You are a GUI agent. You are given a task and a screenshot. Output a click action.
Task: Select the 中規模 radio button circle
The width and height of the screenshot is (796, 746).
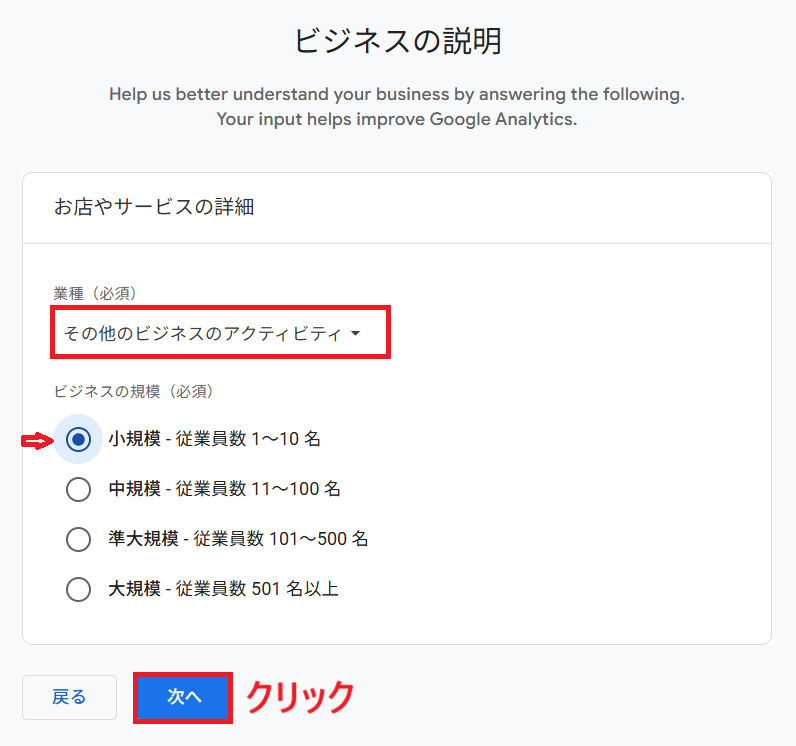point(78,489)
